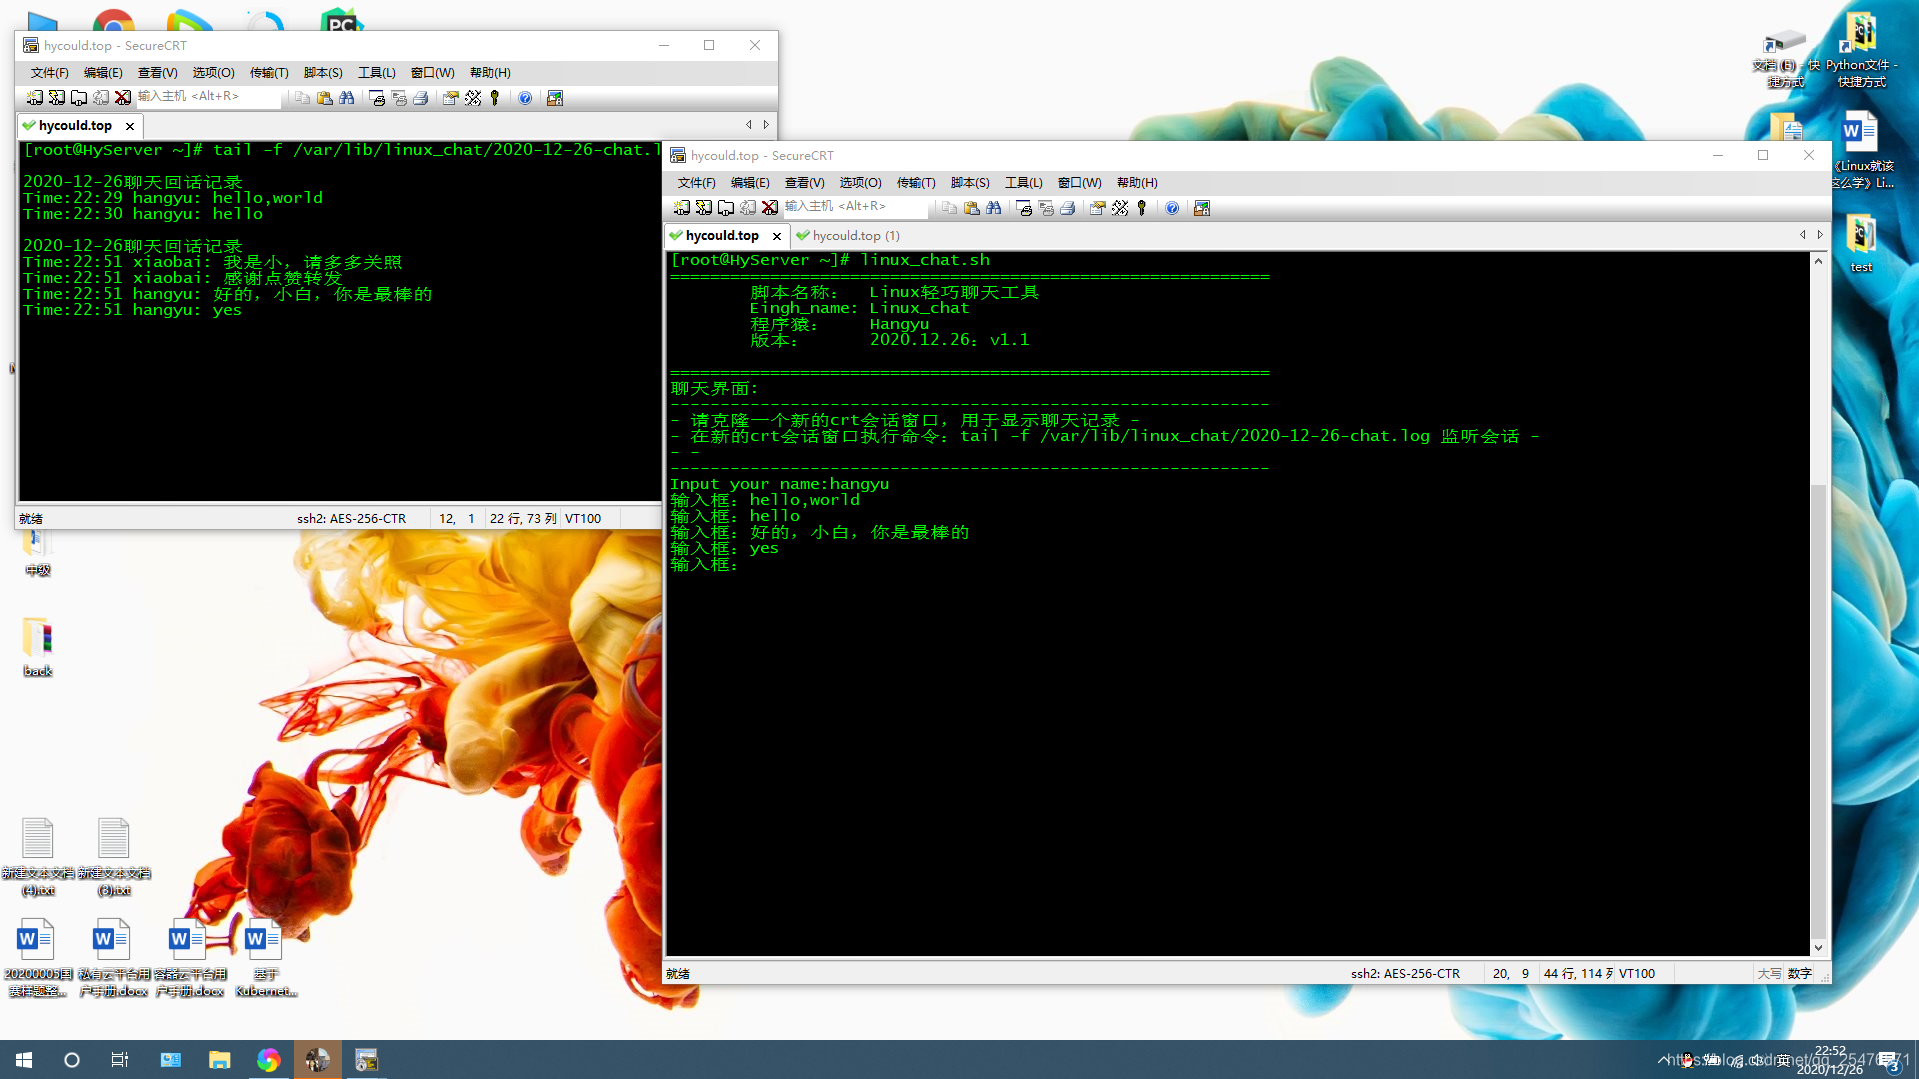Open File Explorer icon on taskbar
This screenshot has width=1919, height=1079.
pos(219,1060)
